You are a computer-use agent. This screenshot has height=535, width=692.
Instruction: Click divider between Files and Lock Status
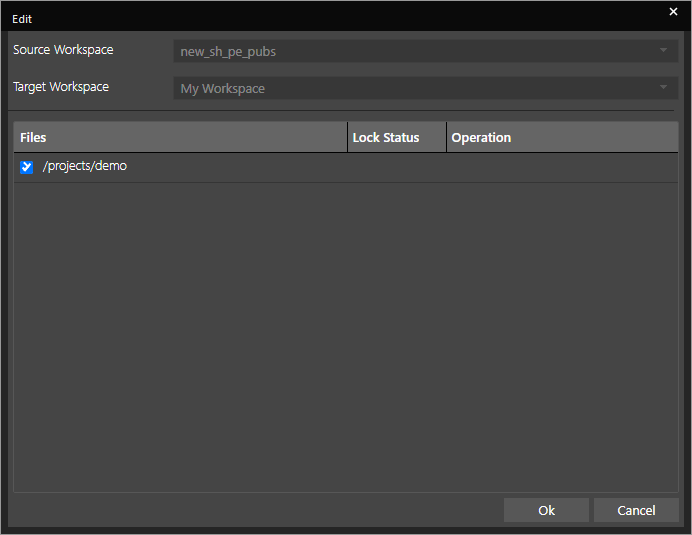tap(348, 138)
